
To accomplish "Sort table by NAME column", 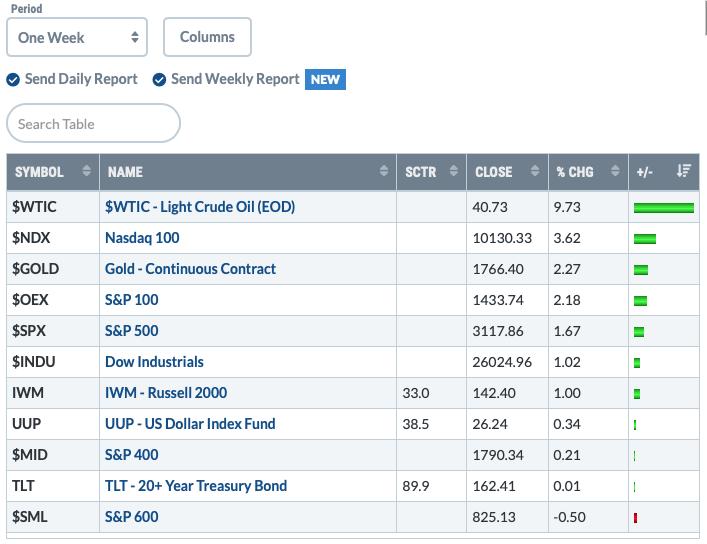I will coord(248,172).
